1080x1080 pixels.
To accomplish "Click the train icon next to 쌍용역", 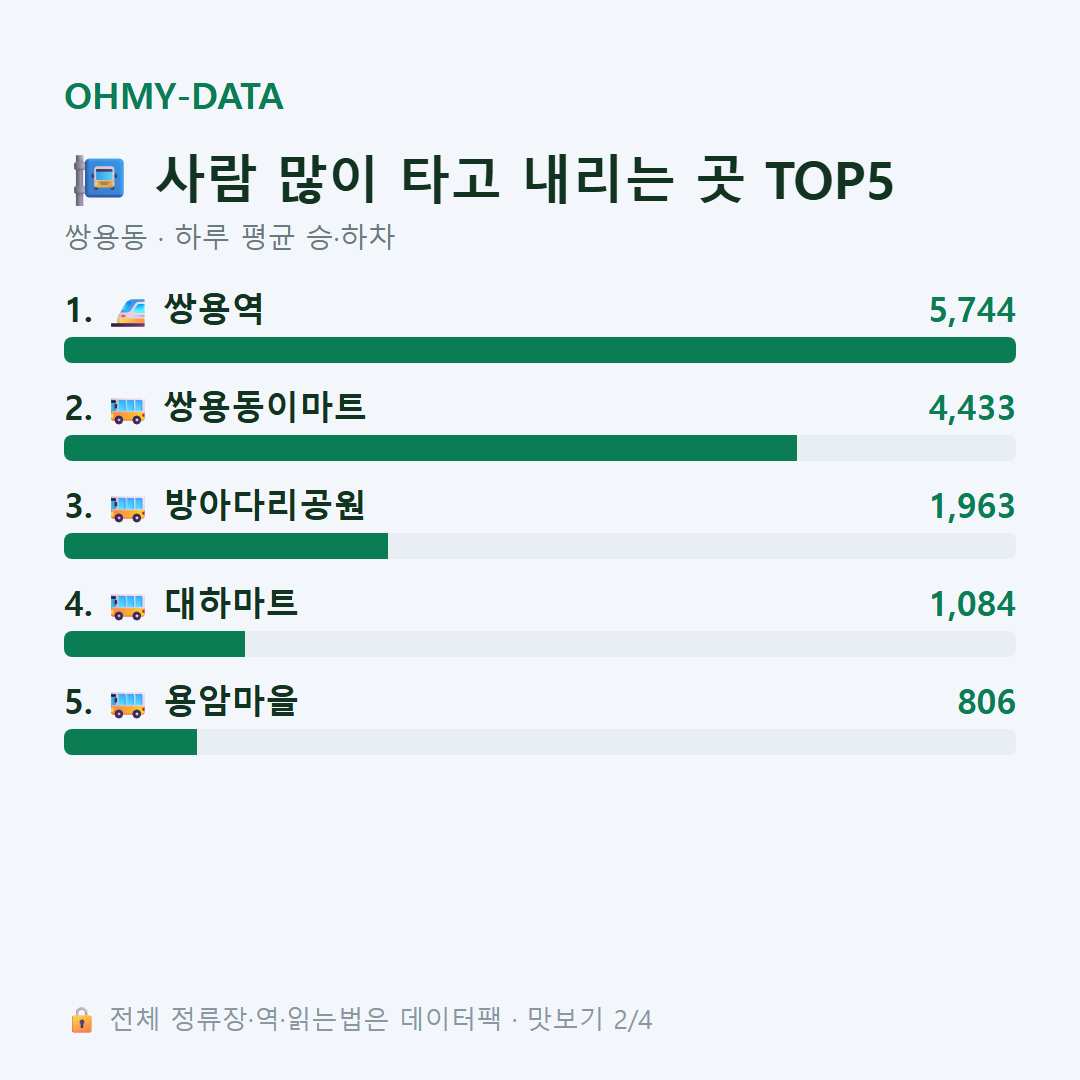I will pos(128,311).
